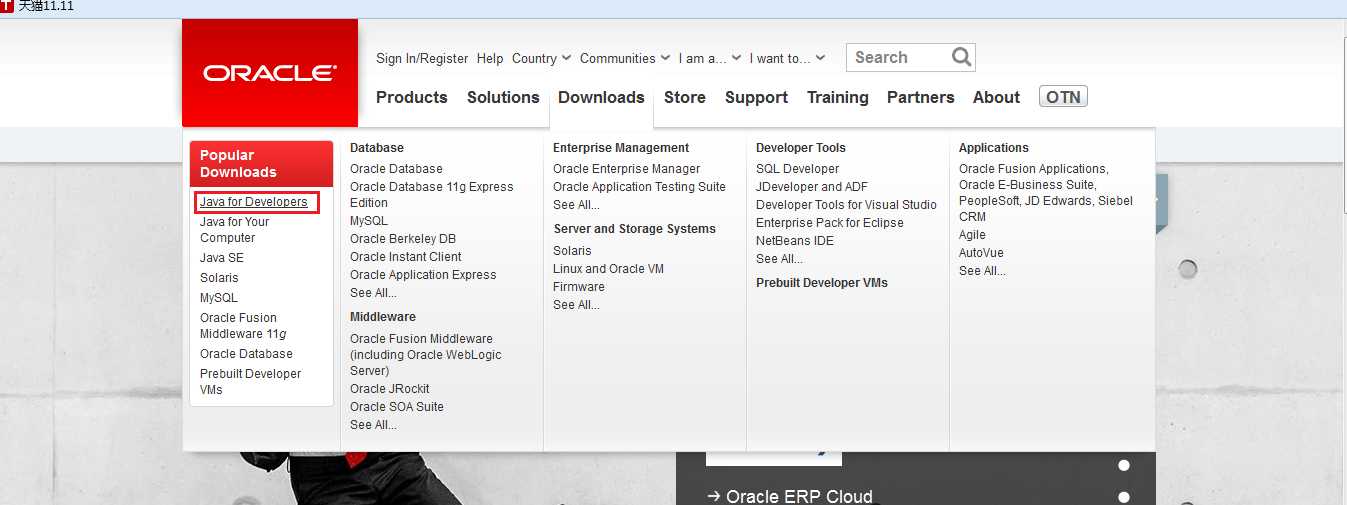The width and height of the screenshot is (1347, 505).
Task: Open Developer Tools for Visual Studio
Action: [846, 205]
